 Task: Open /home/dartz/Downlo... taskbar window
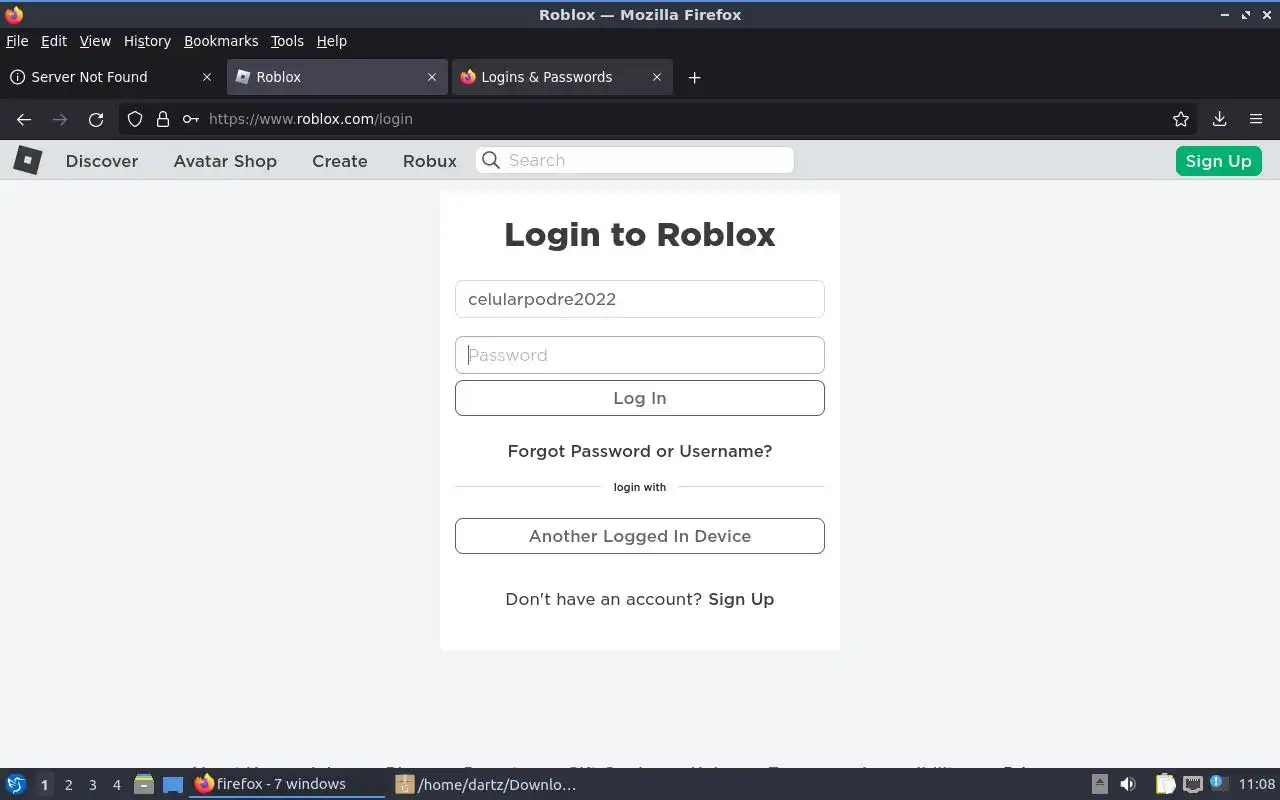486,784
